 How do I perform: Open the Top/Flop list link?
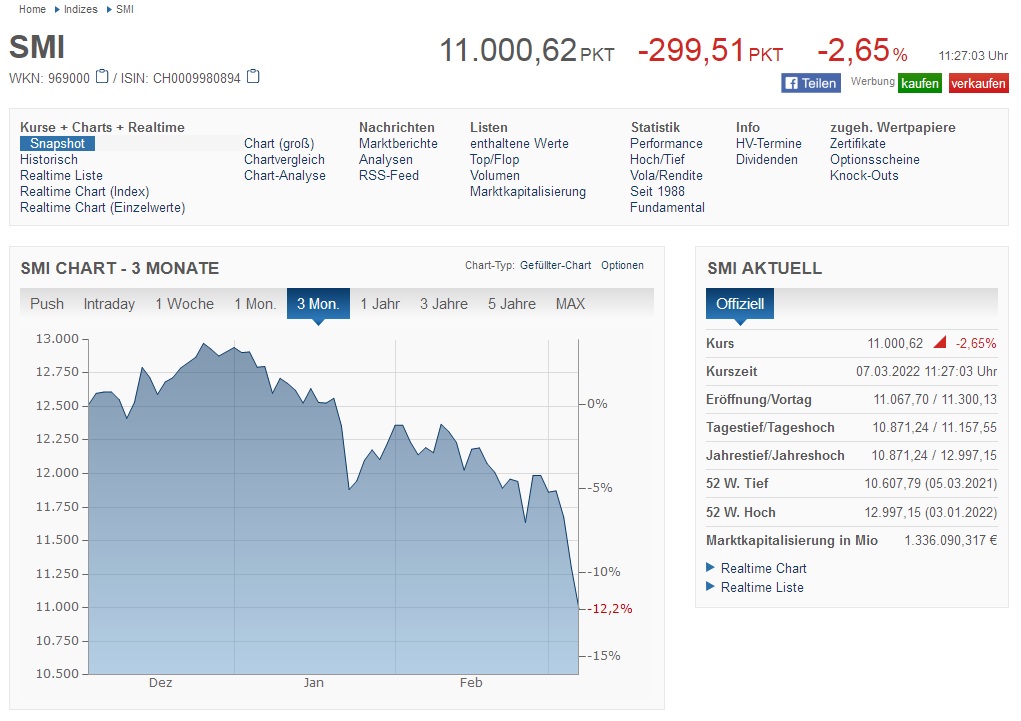tap(494, 159)
